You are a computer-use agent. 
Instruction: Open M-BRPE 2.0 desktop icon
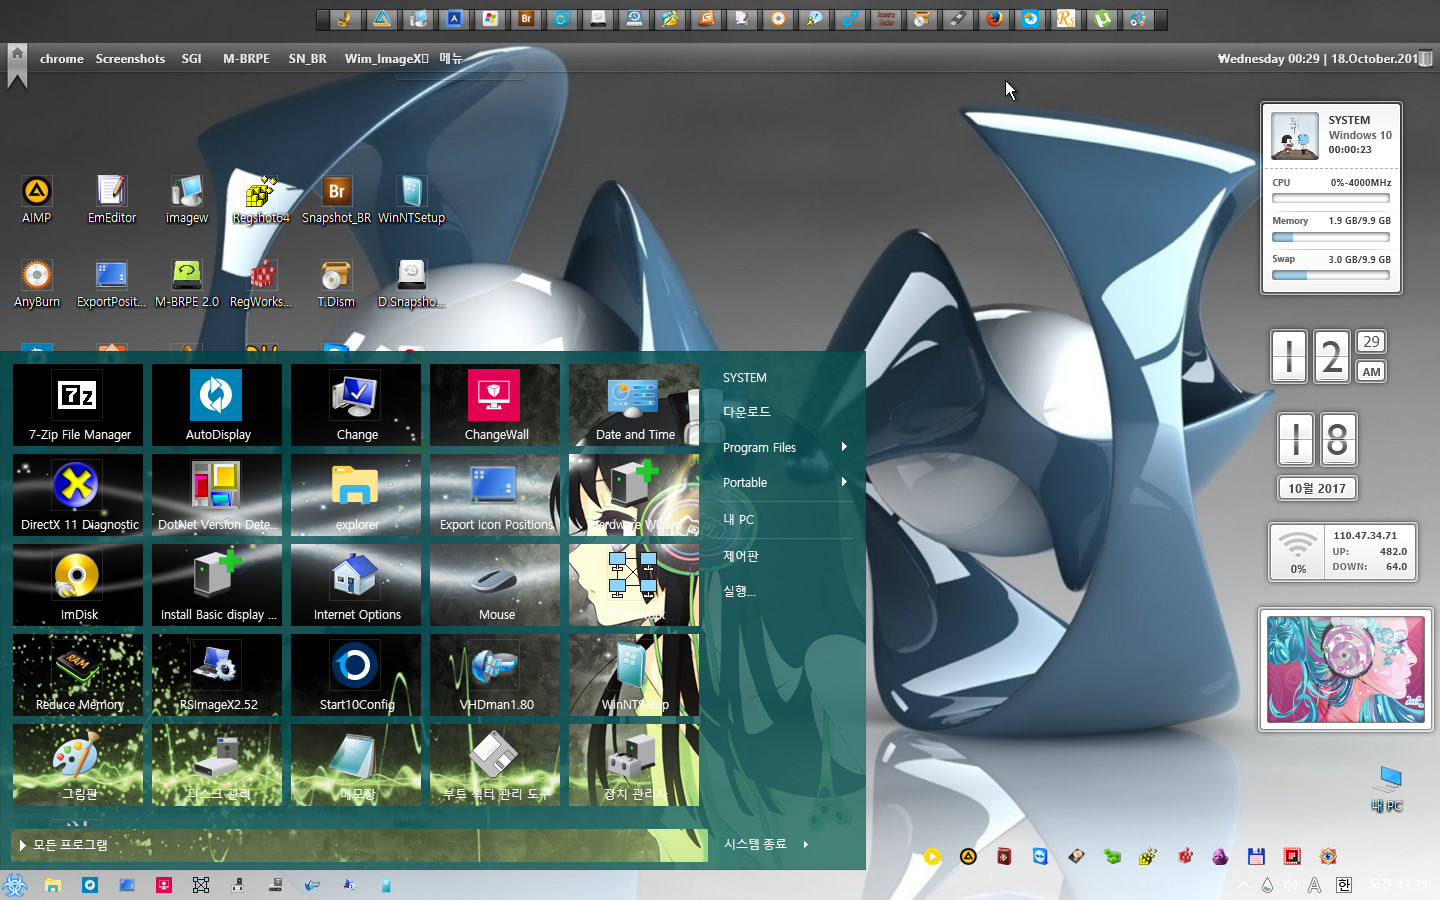coord(187,283)
